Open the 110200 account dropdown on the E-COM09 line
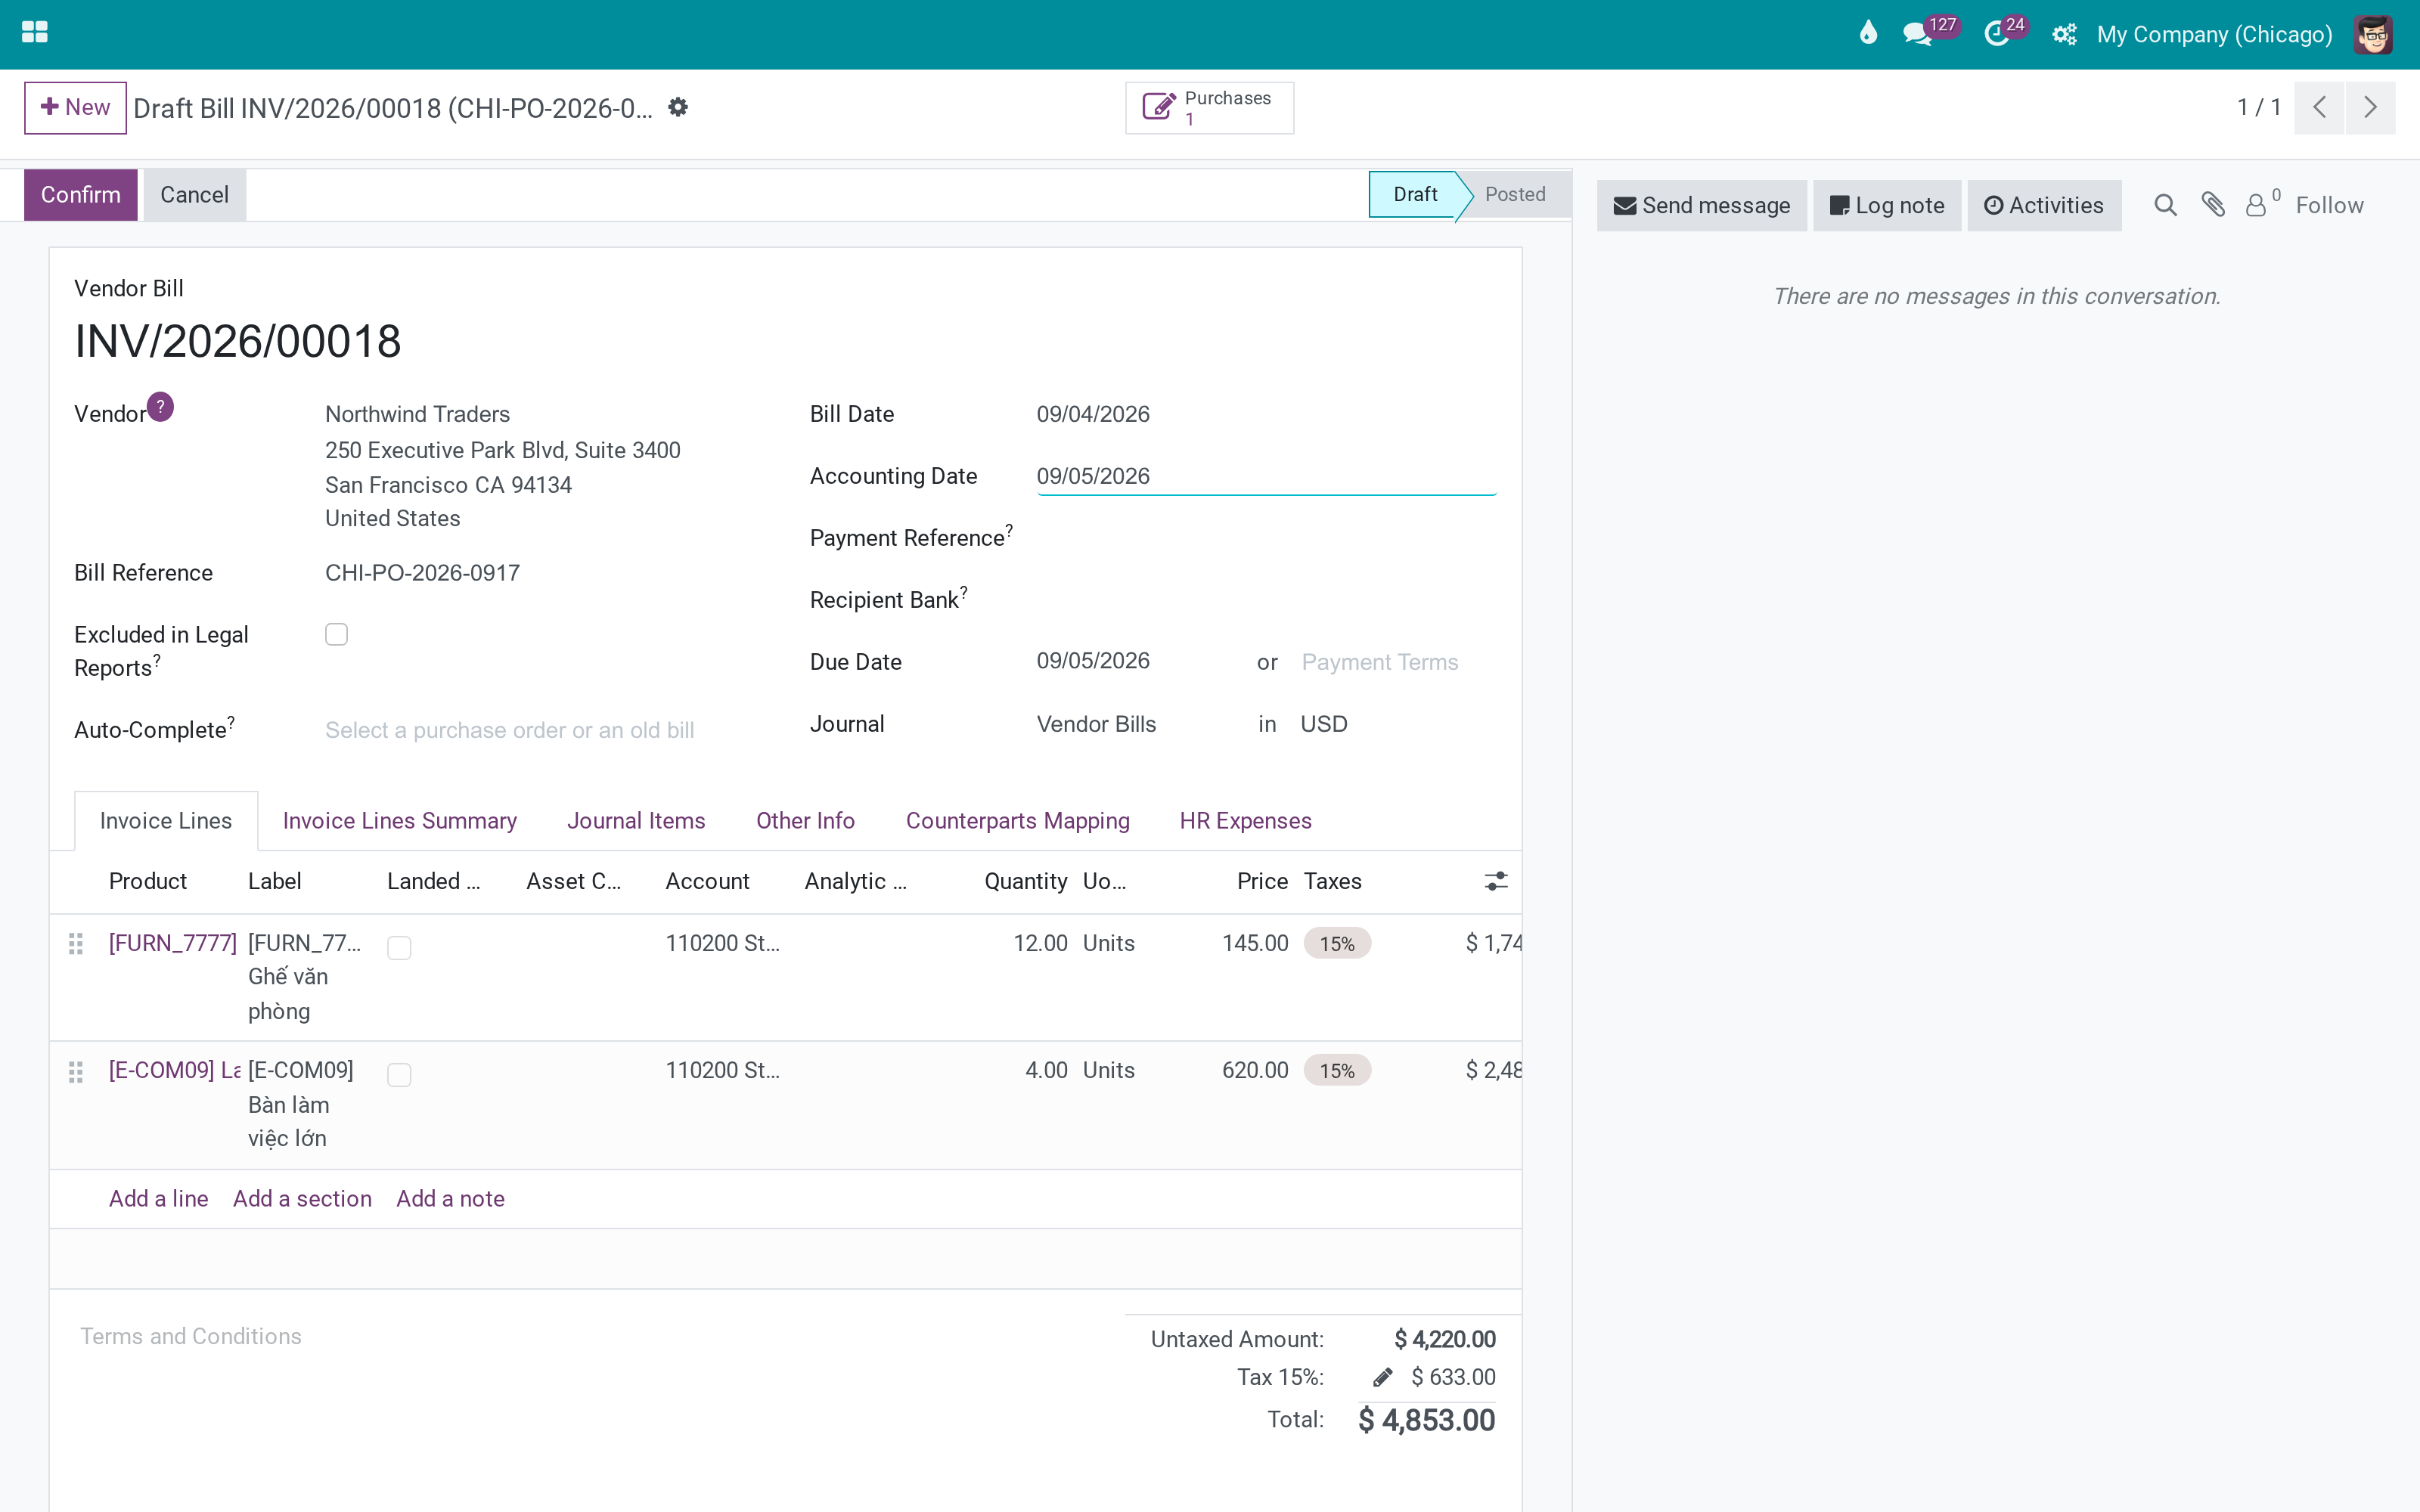 pos(723,1070)
